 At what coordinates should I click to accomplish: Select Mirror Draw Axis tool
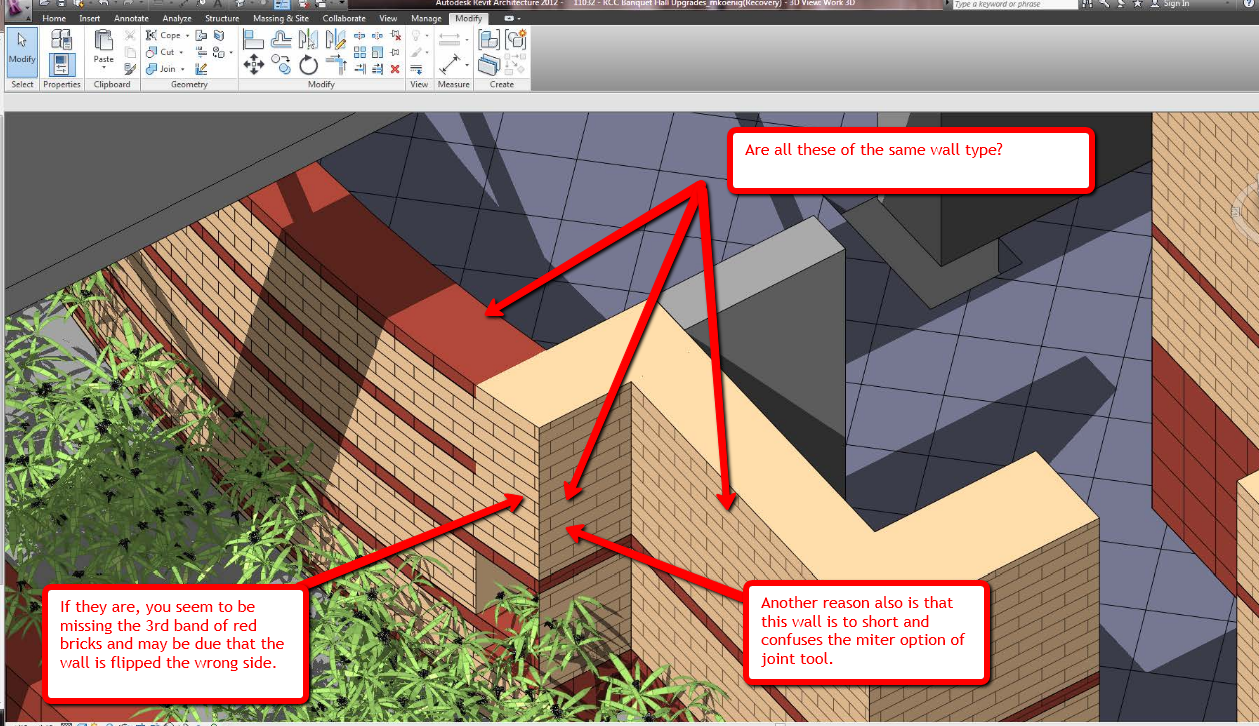coord(336,39)
